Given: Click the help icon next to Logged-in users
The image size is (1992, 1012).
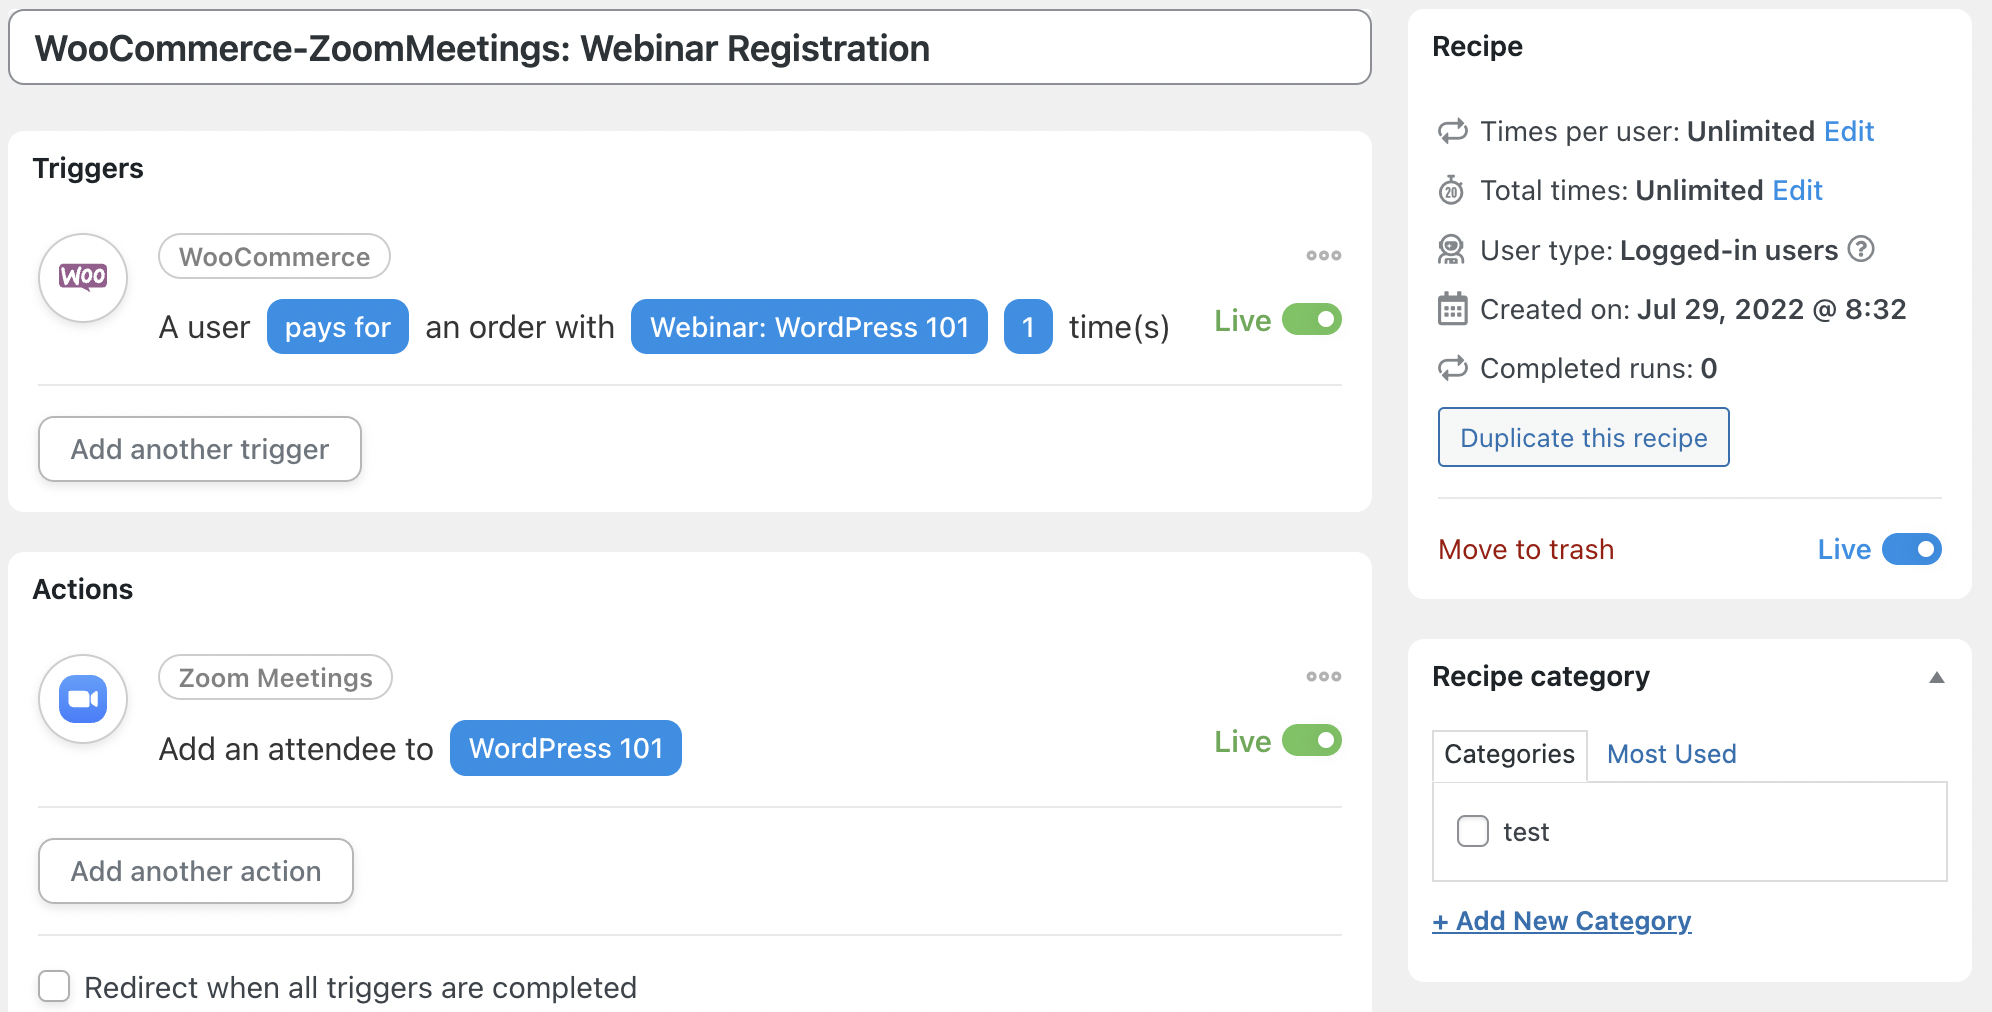Looking at the screenshot, I should (1860, 249).
